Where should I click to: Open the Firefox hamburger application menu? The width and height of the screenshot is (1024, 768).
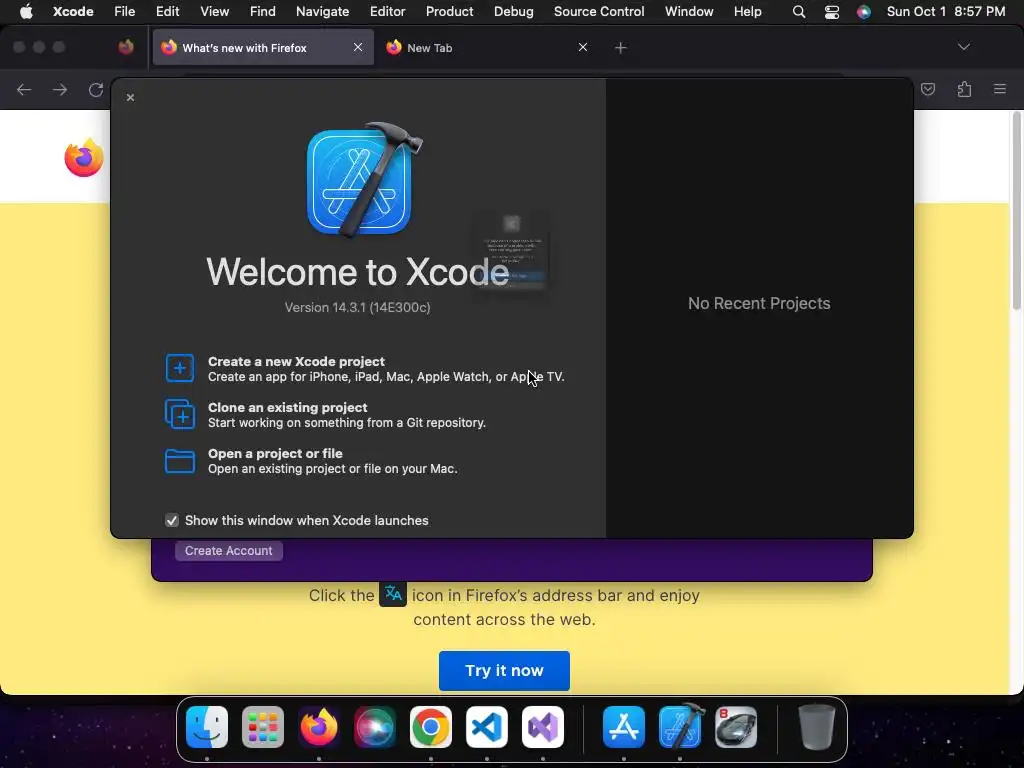click(x=1000, y=89)
